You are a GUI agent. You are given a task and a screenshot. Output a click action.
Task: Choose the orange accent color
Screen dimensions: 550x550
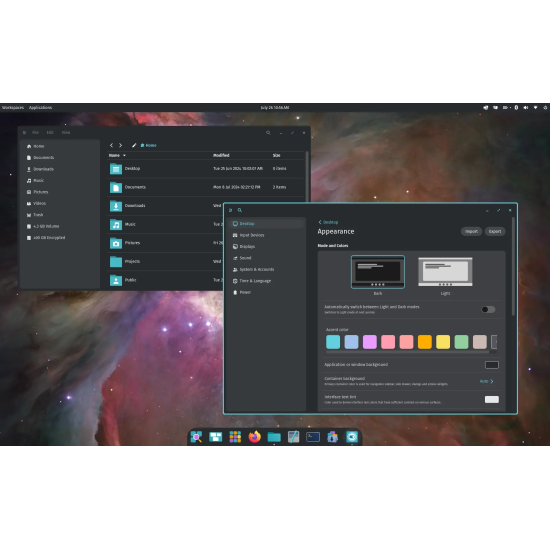click(x=425, y=342)
